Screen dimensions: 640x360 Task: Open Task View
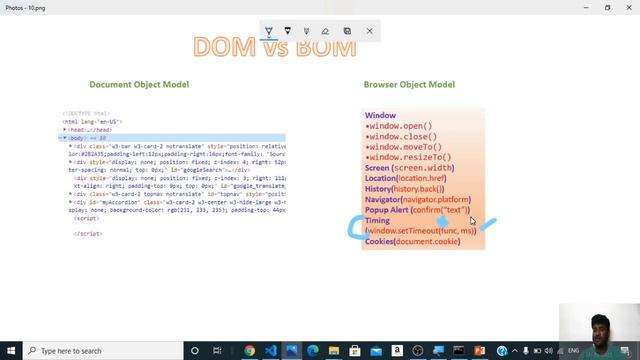click(217, 351)
